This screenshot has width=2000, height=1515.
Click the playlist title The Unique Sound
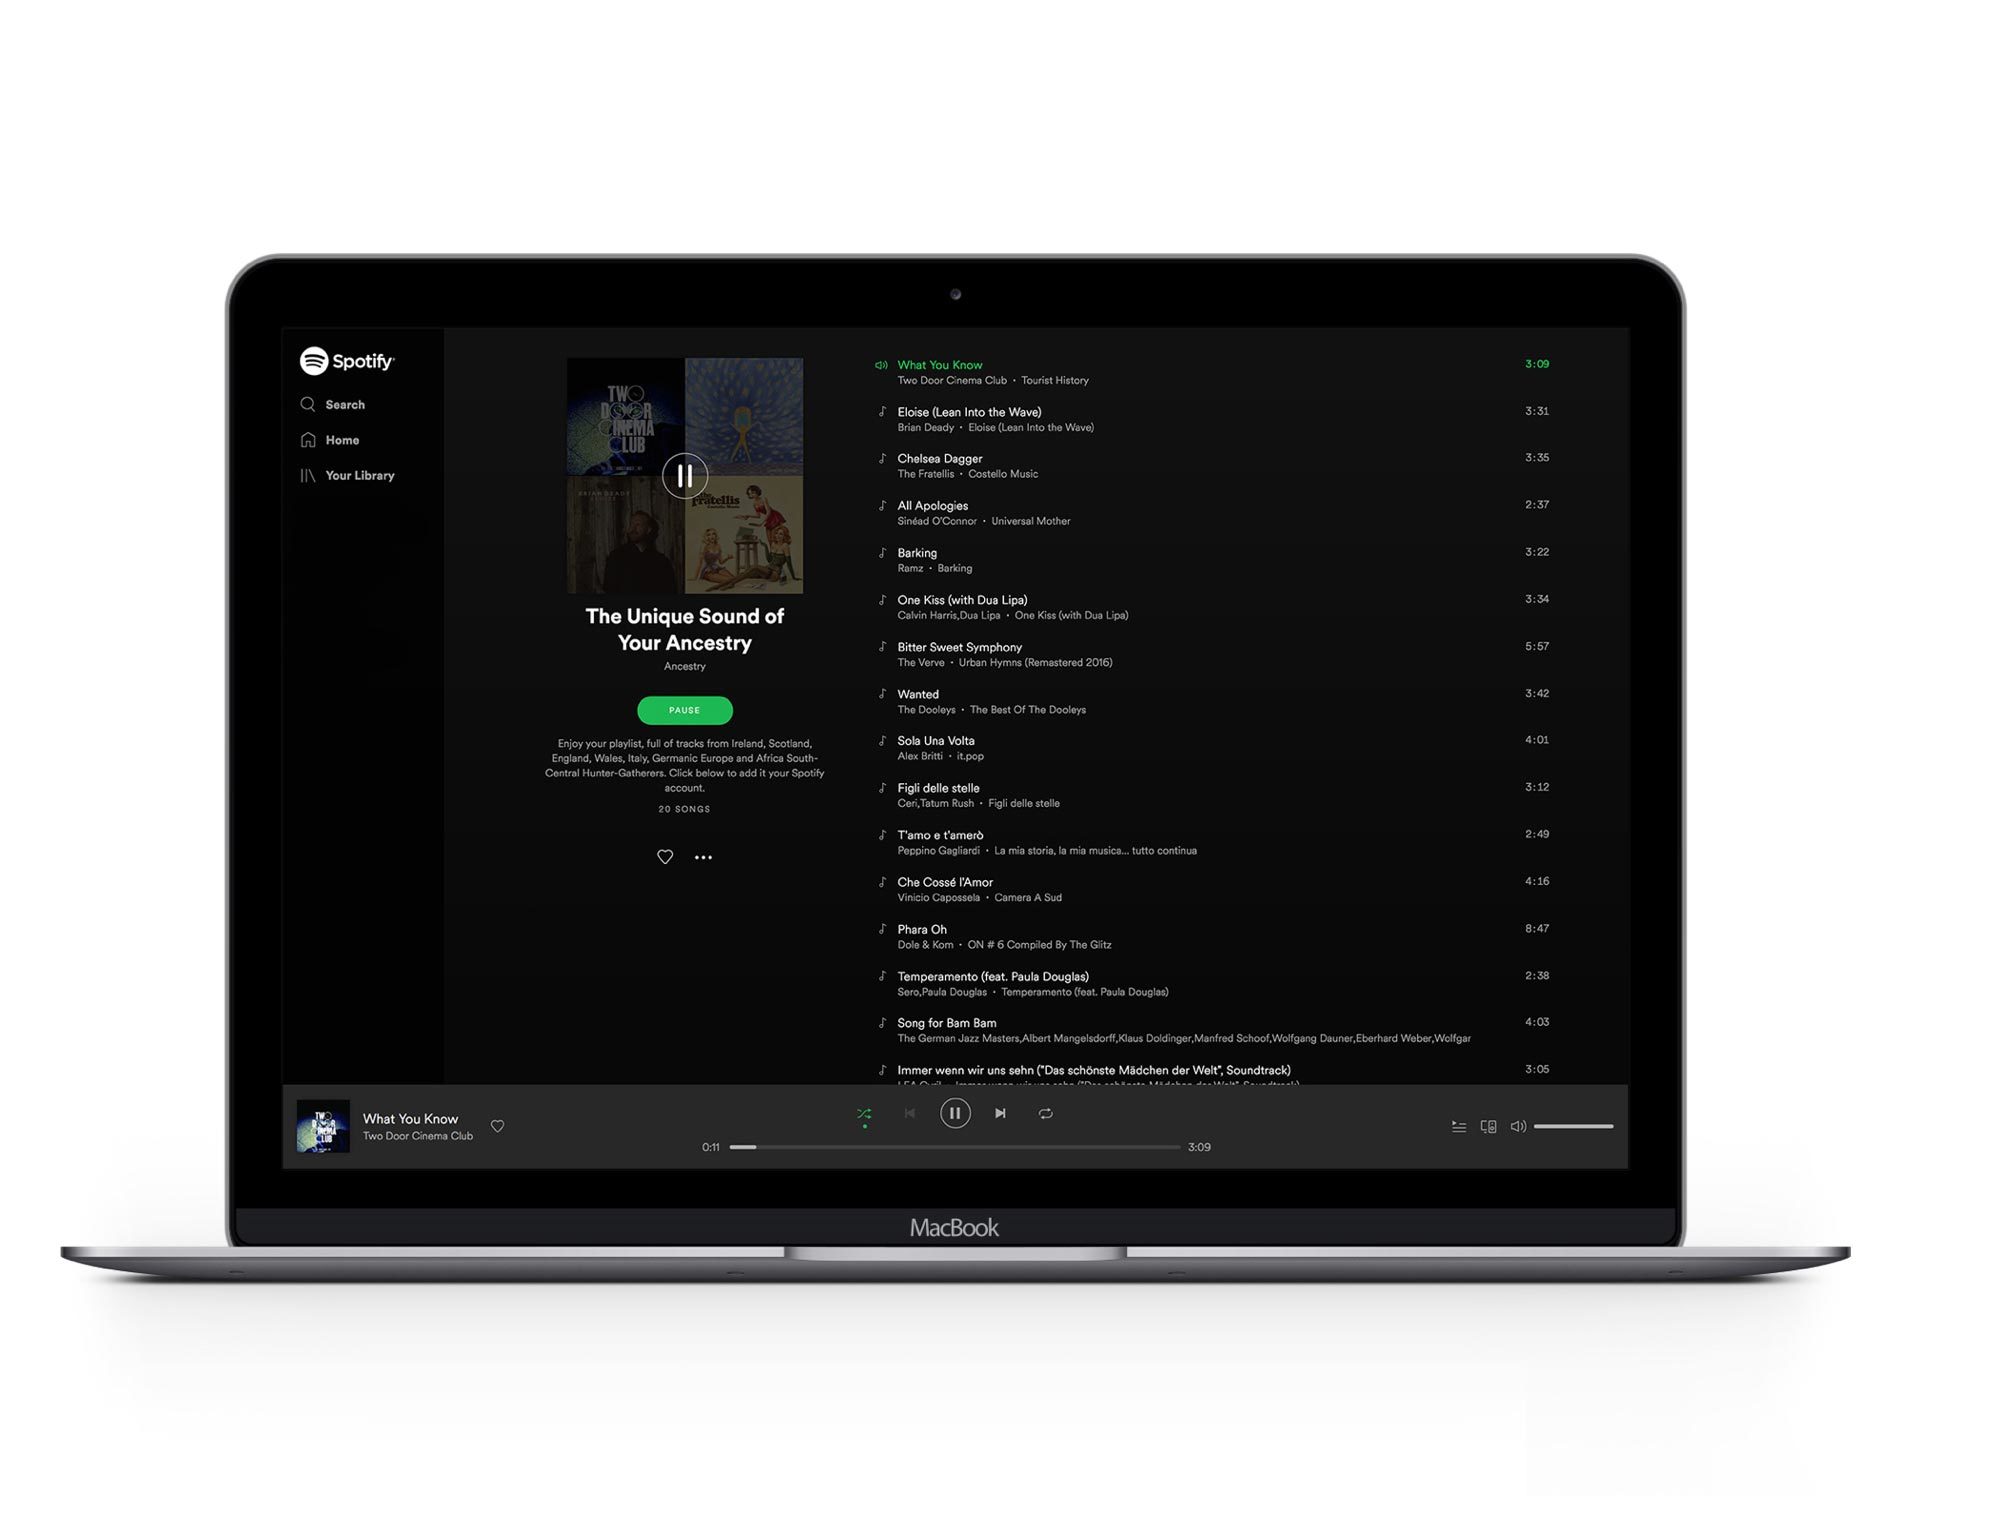point(685,629)
